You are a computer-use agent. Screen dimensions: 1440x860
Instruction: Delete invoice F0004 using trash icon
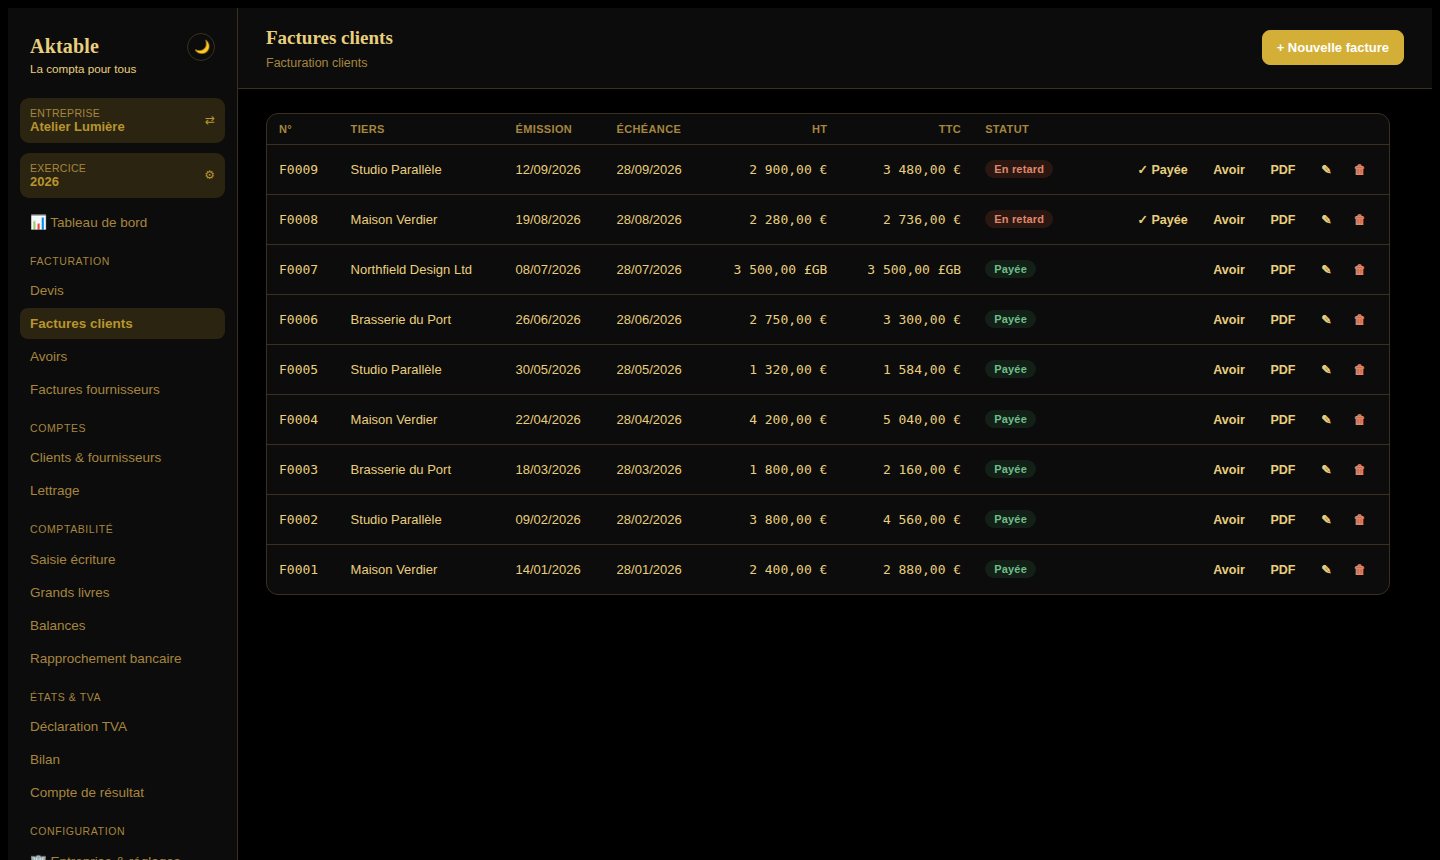1359,420
